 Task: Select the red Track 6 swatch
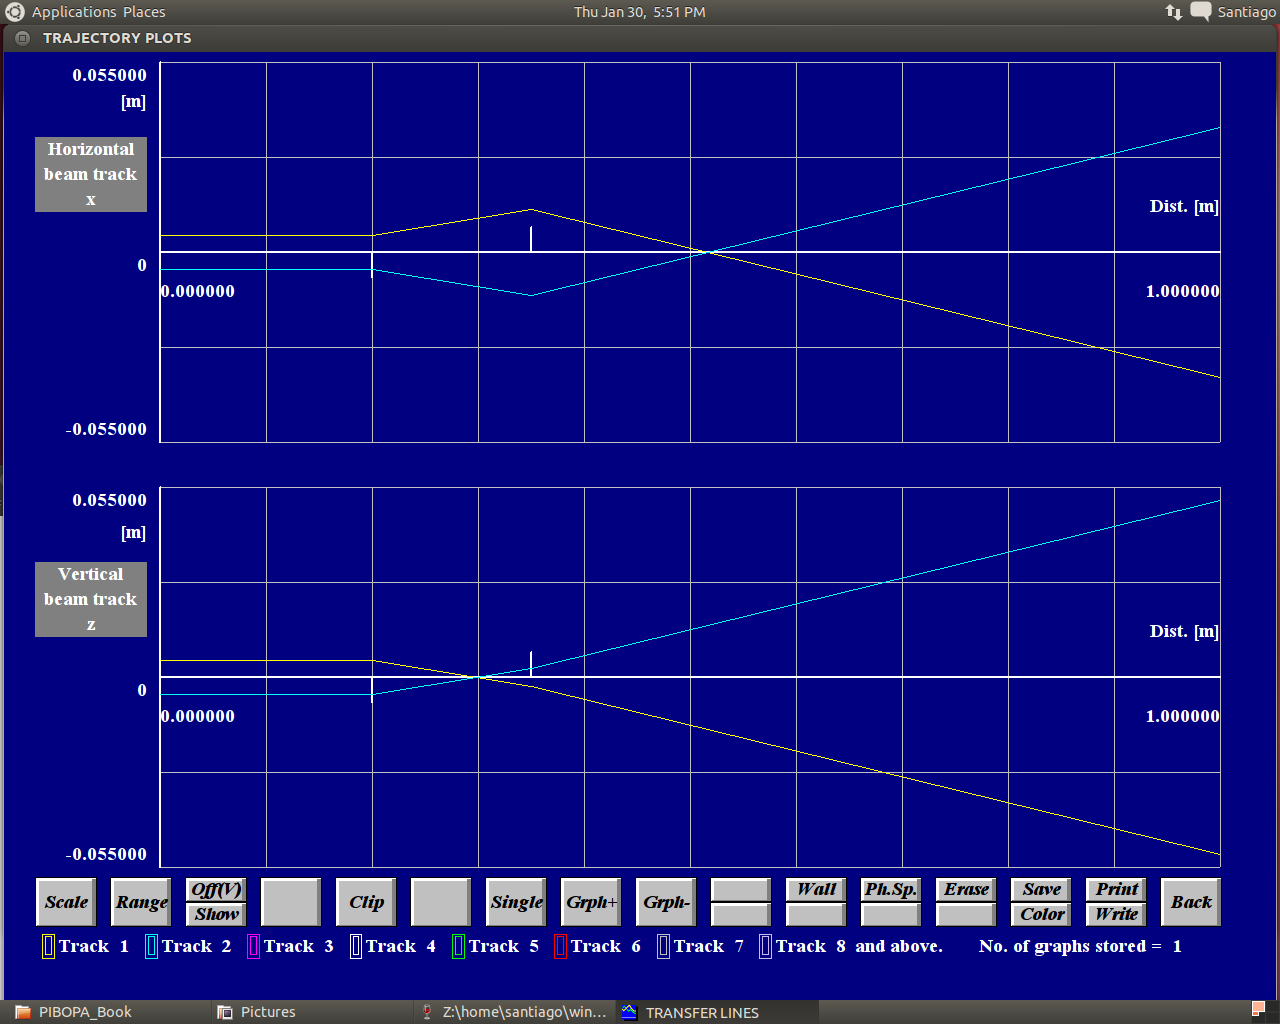point(560,946)
